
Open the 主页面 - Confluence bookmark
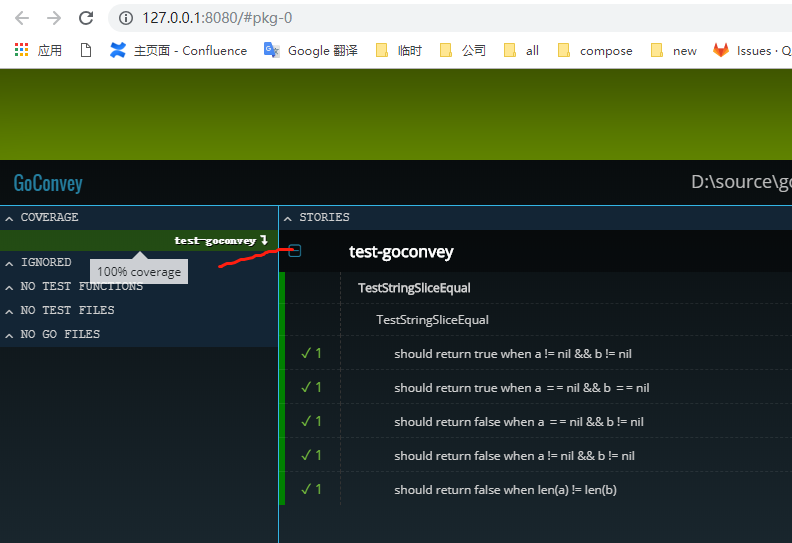pos(178,51)
